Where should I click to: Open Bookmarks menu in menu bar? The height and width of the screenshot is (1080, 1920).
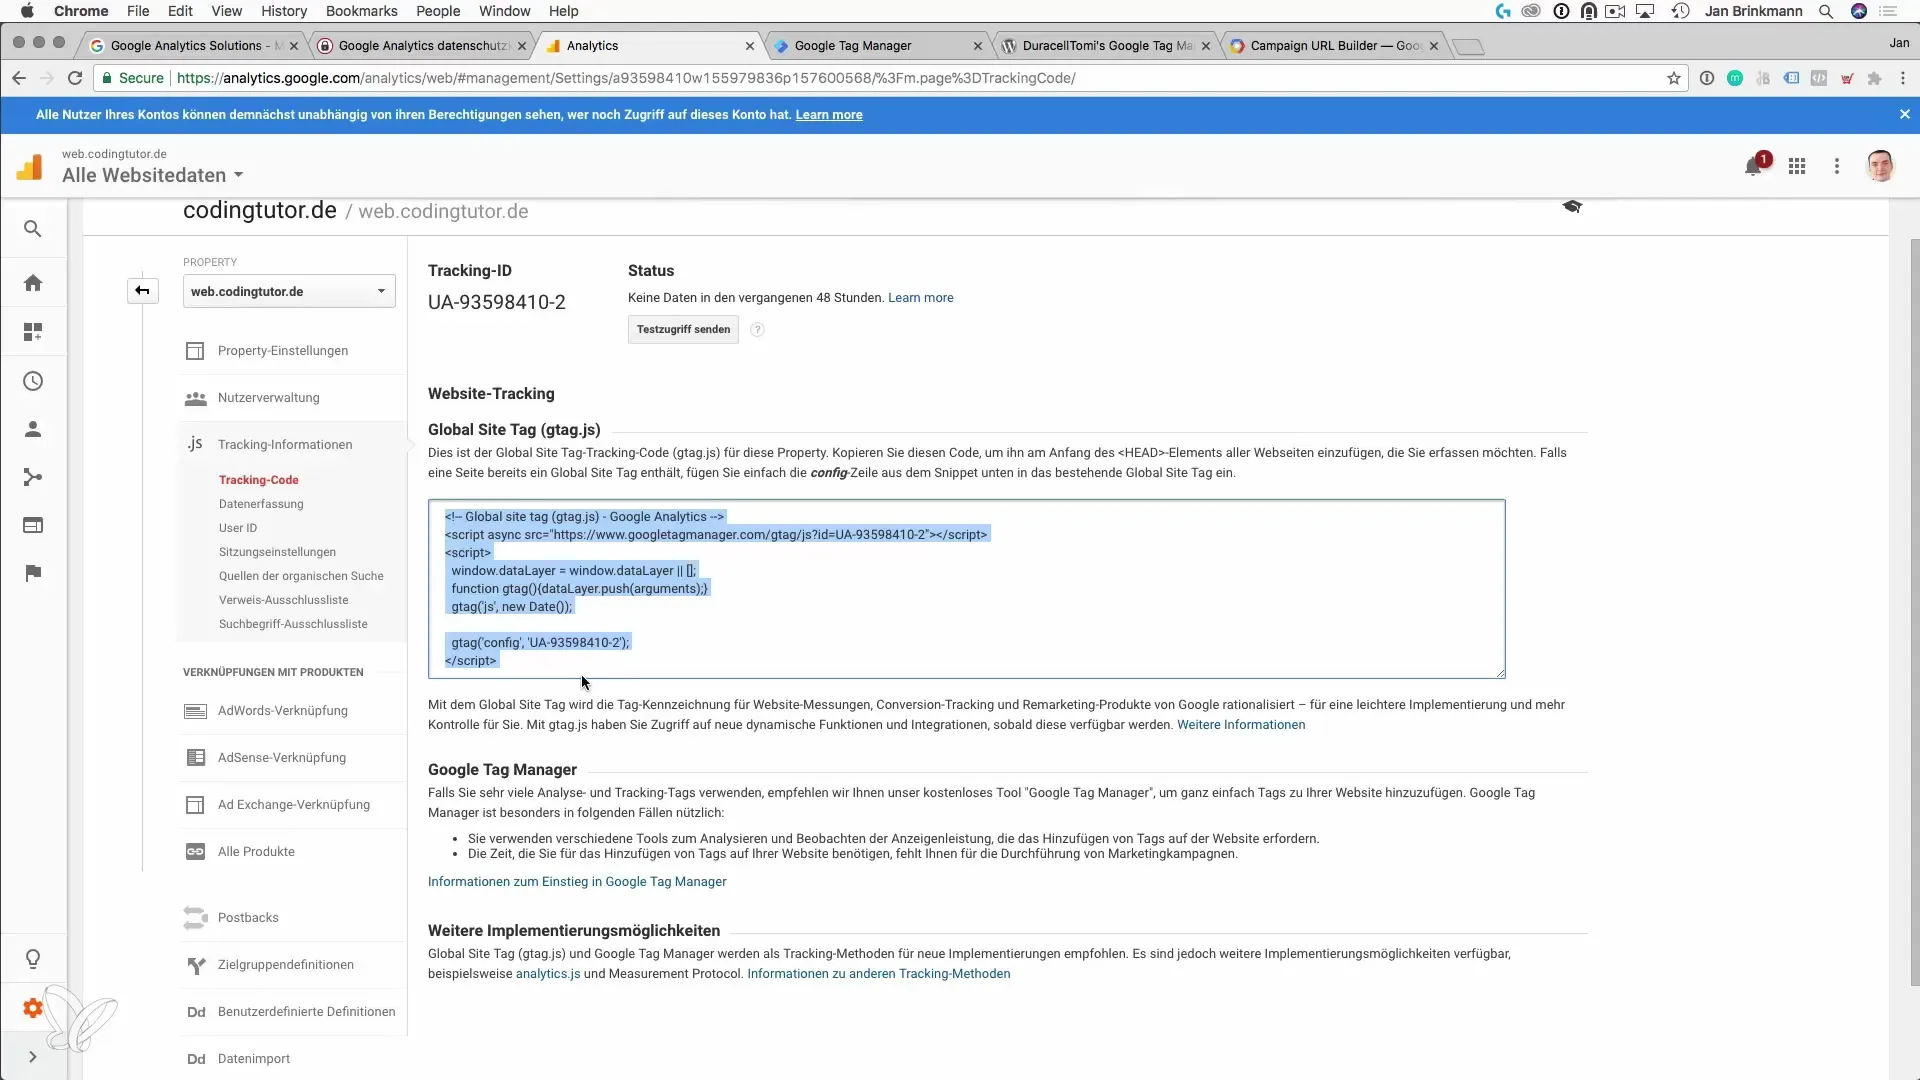coord(361,11)
